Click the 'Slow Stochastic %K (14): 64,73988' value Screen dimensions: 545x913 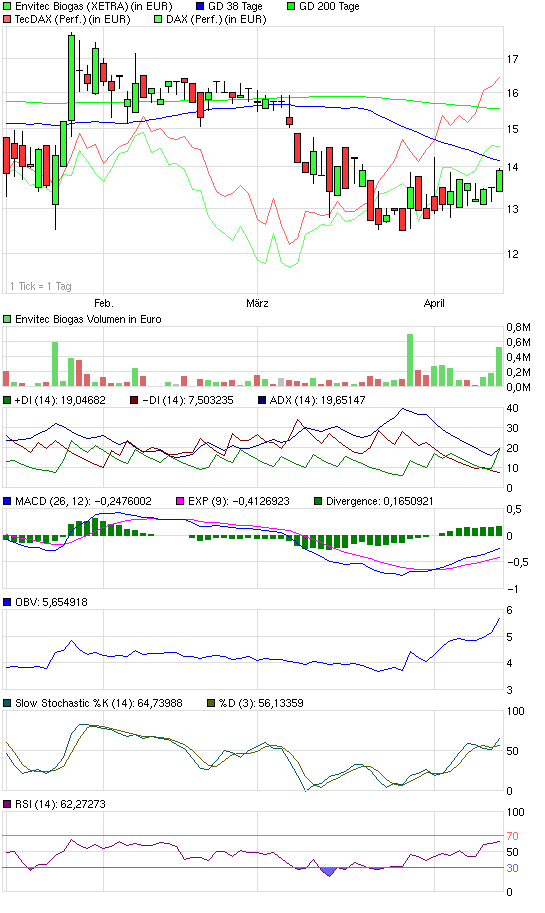[98, 703]
